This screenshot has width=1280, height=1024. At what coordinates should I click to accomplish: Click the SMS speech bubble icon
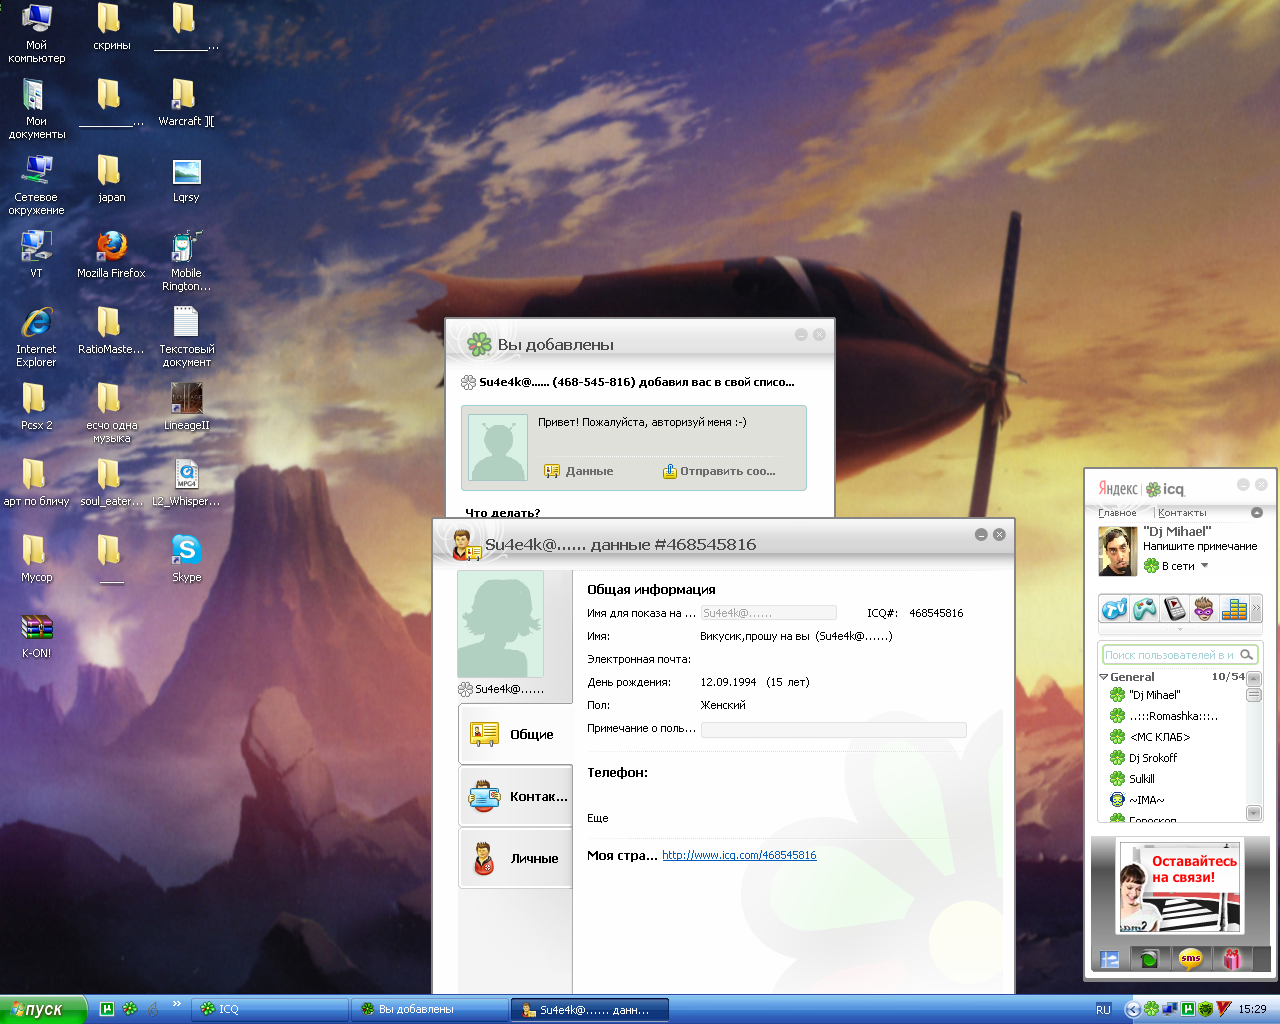[1190, 959]
